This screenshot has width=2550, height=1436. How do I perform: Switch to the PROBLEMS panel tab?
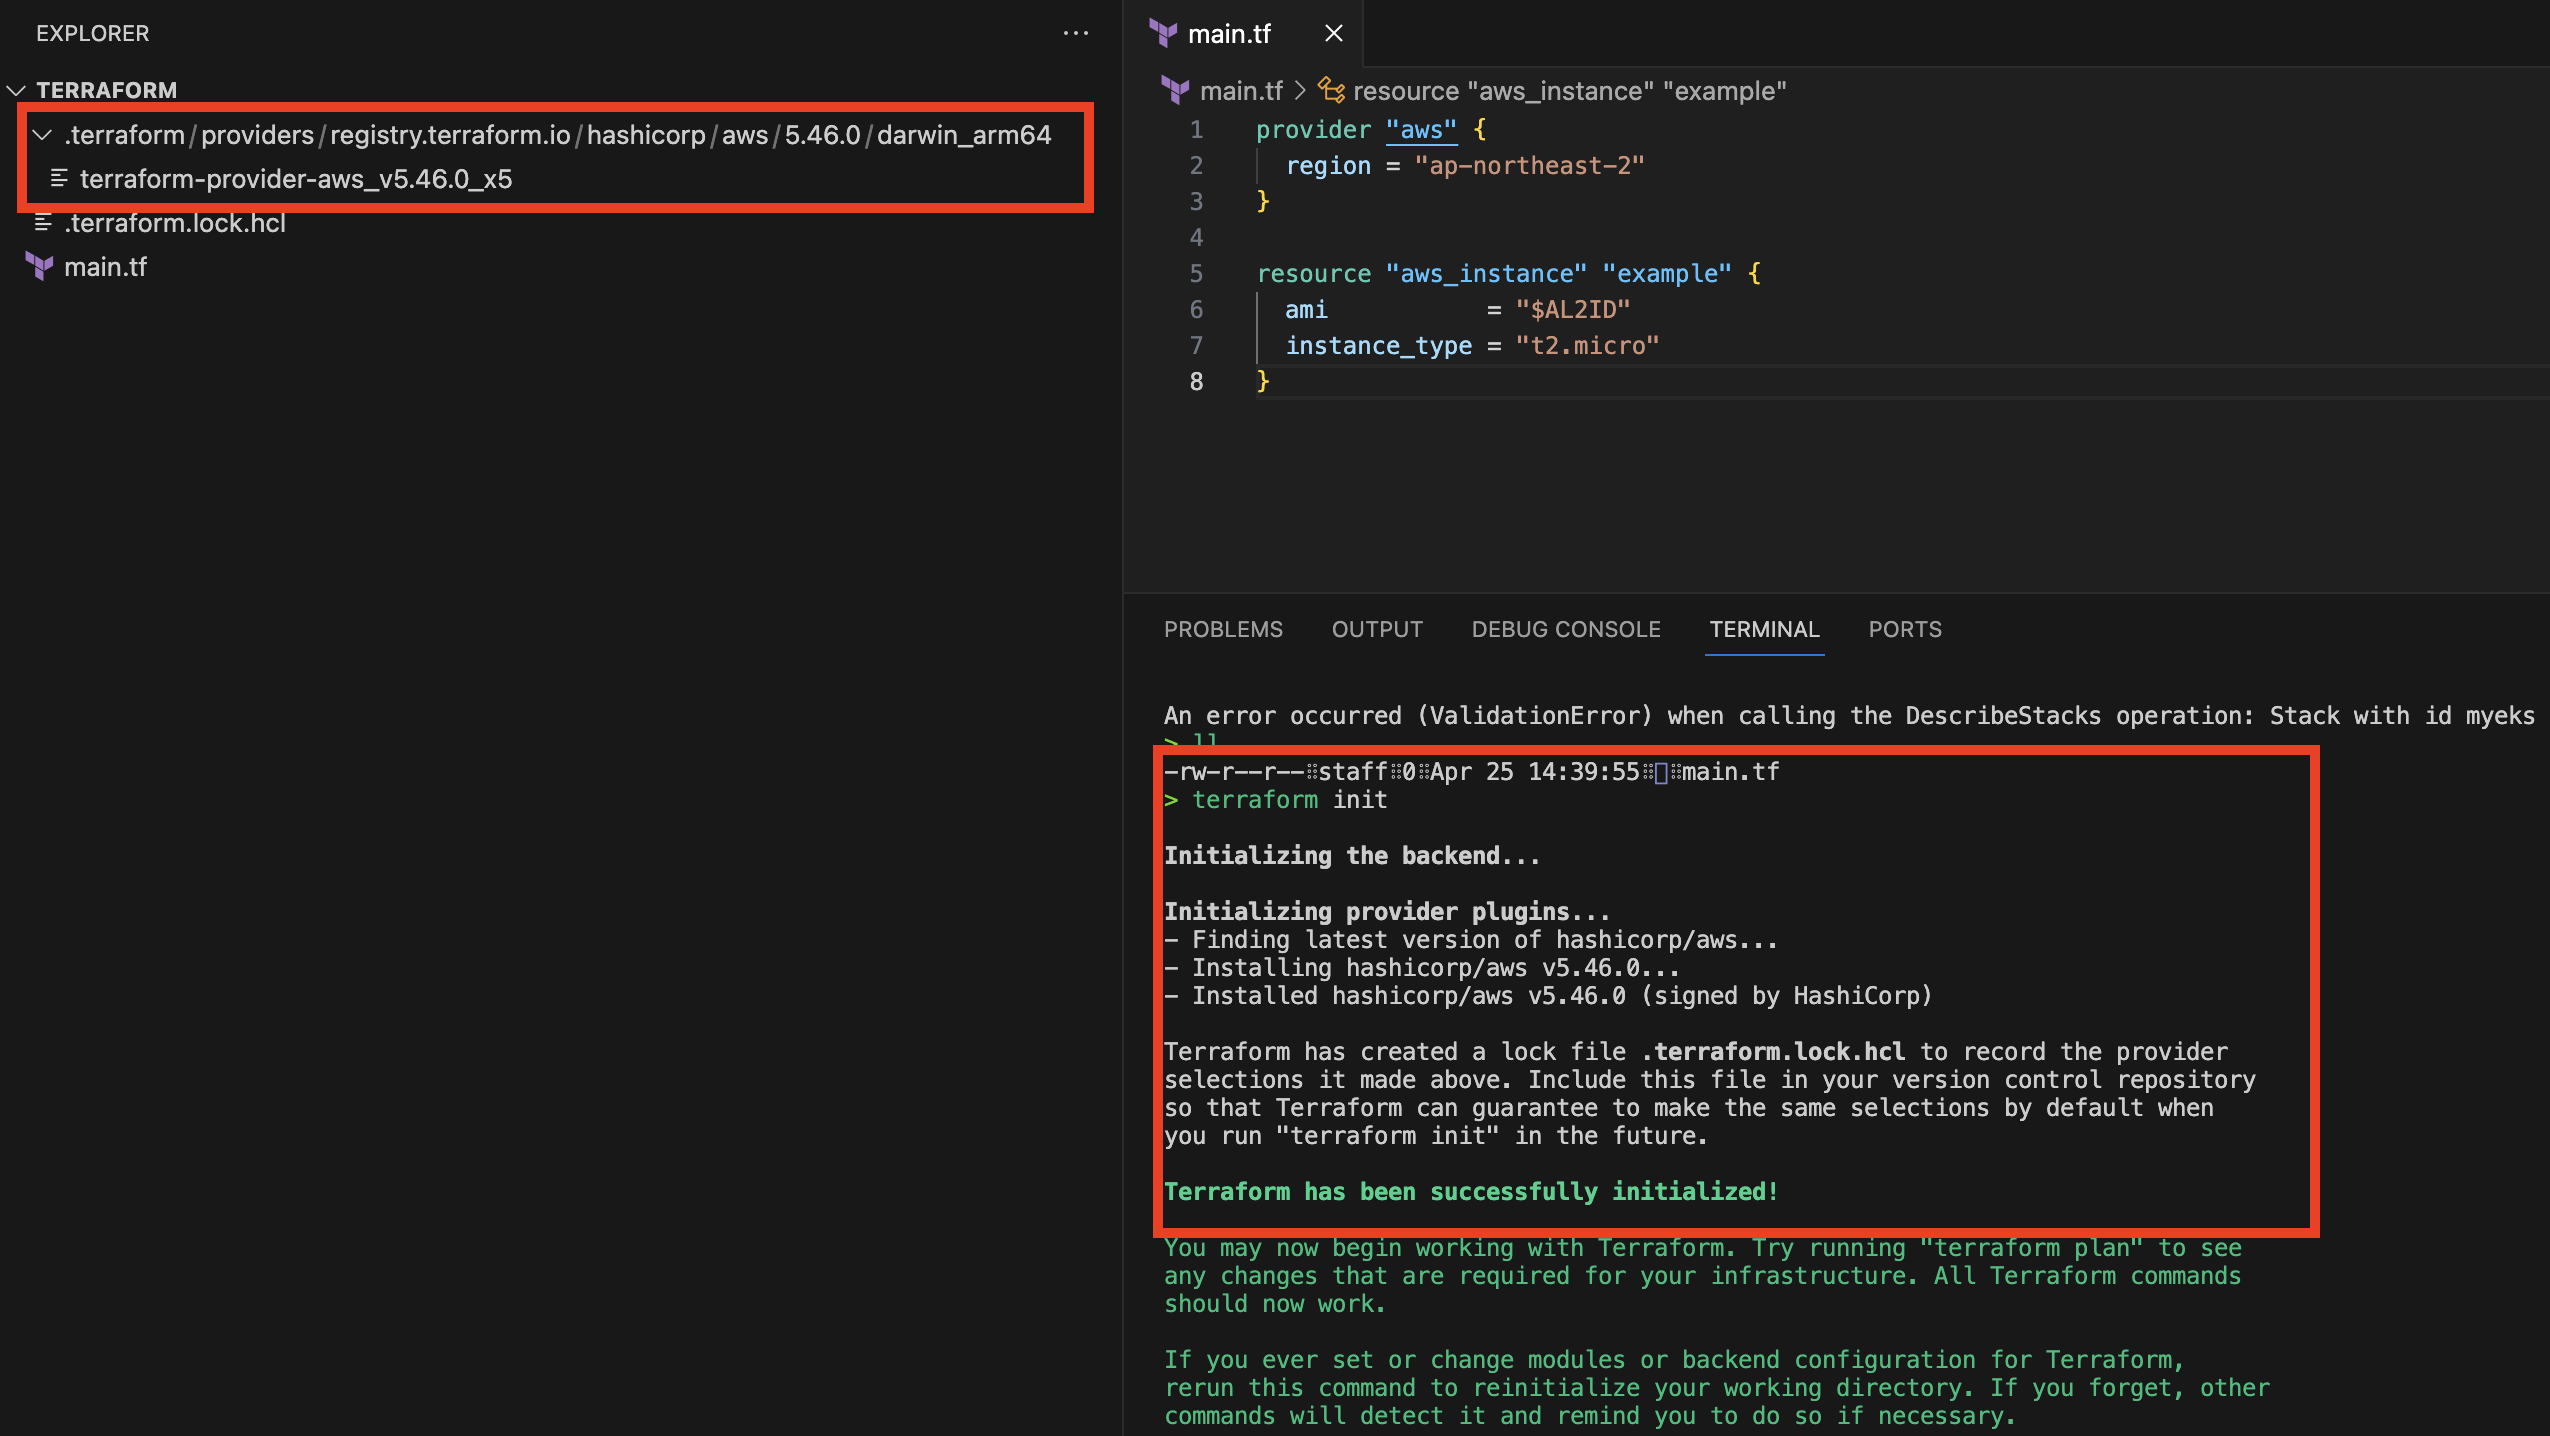point(1222,629)
